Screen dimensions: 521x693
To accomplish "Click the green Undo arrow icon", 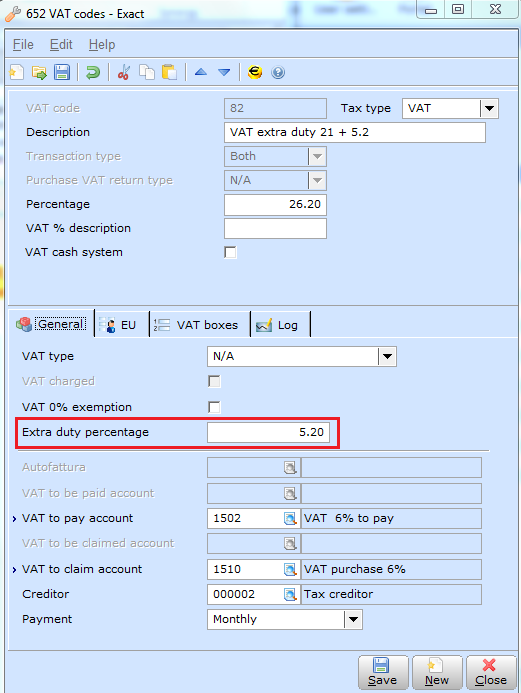I will [93, 72].
